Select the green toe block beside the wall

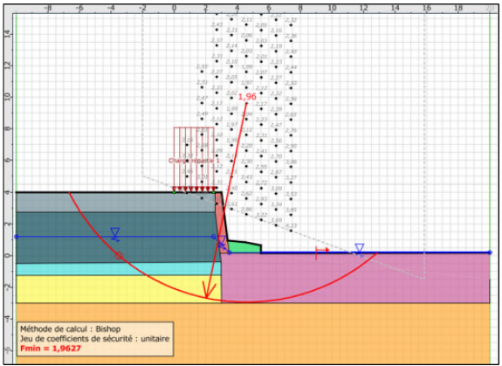point(244,246)
